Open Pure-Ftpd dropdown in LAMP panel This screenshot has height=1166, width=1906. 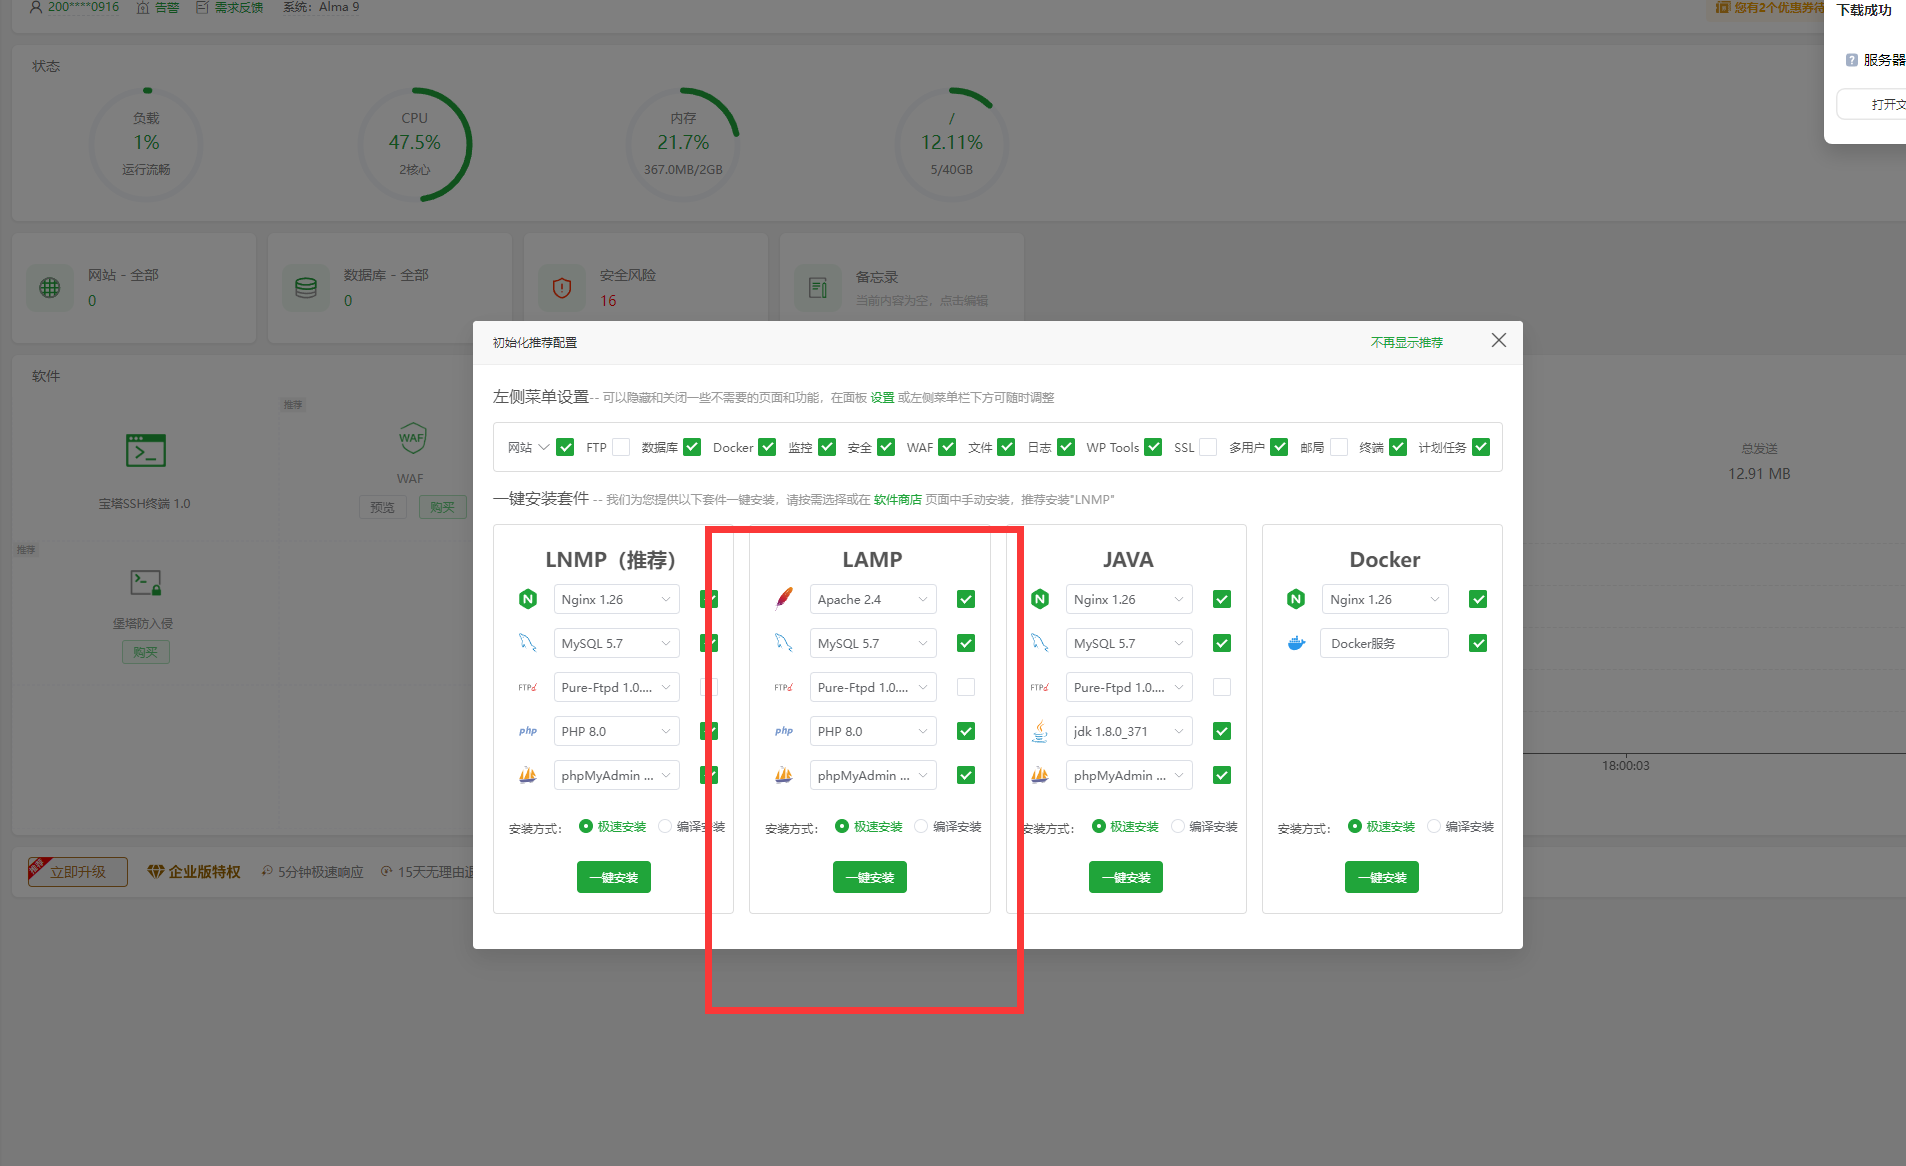click(x=873, y=687)
